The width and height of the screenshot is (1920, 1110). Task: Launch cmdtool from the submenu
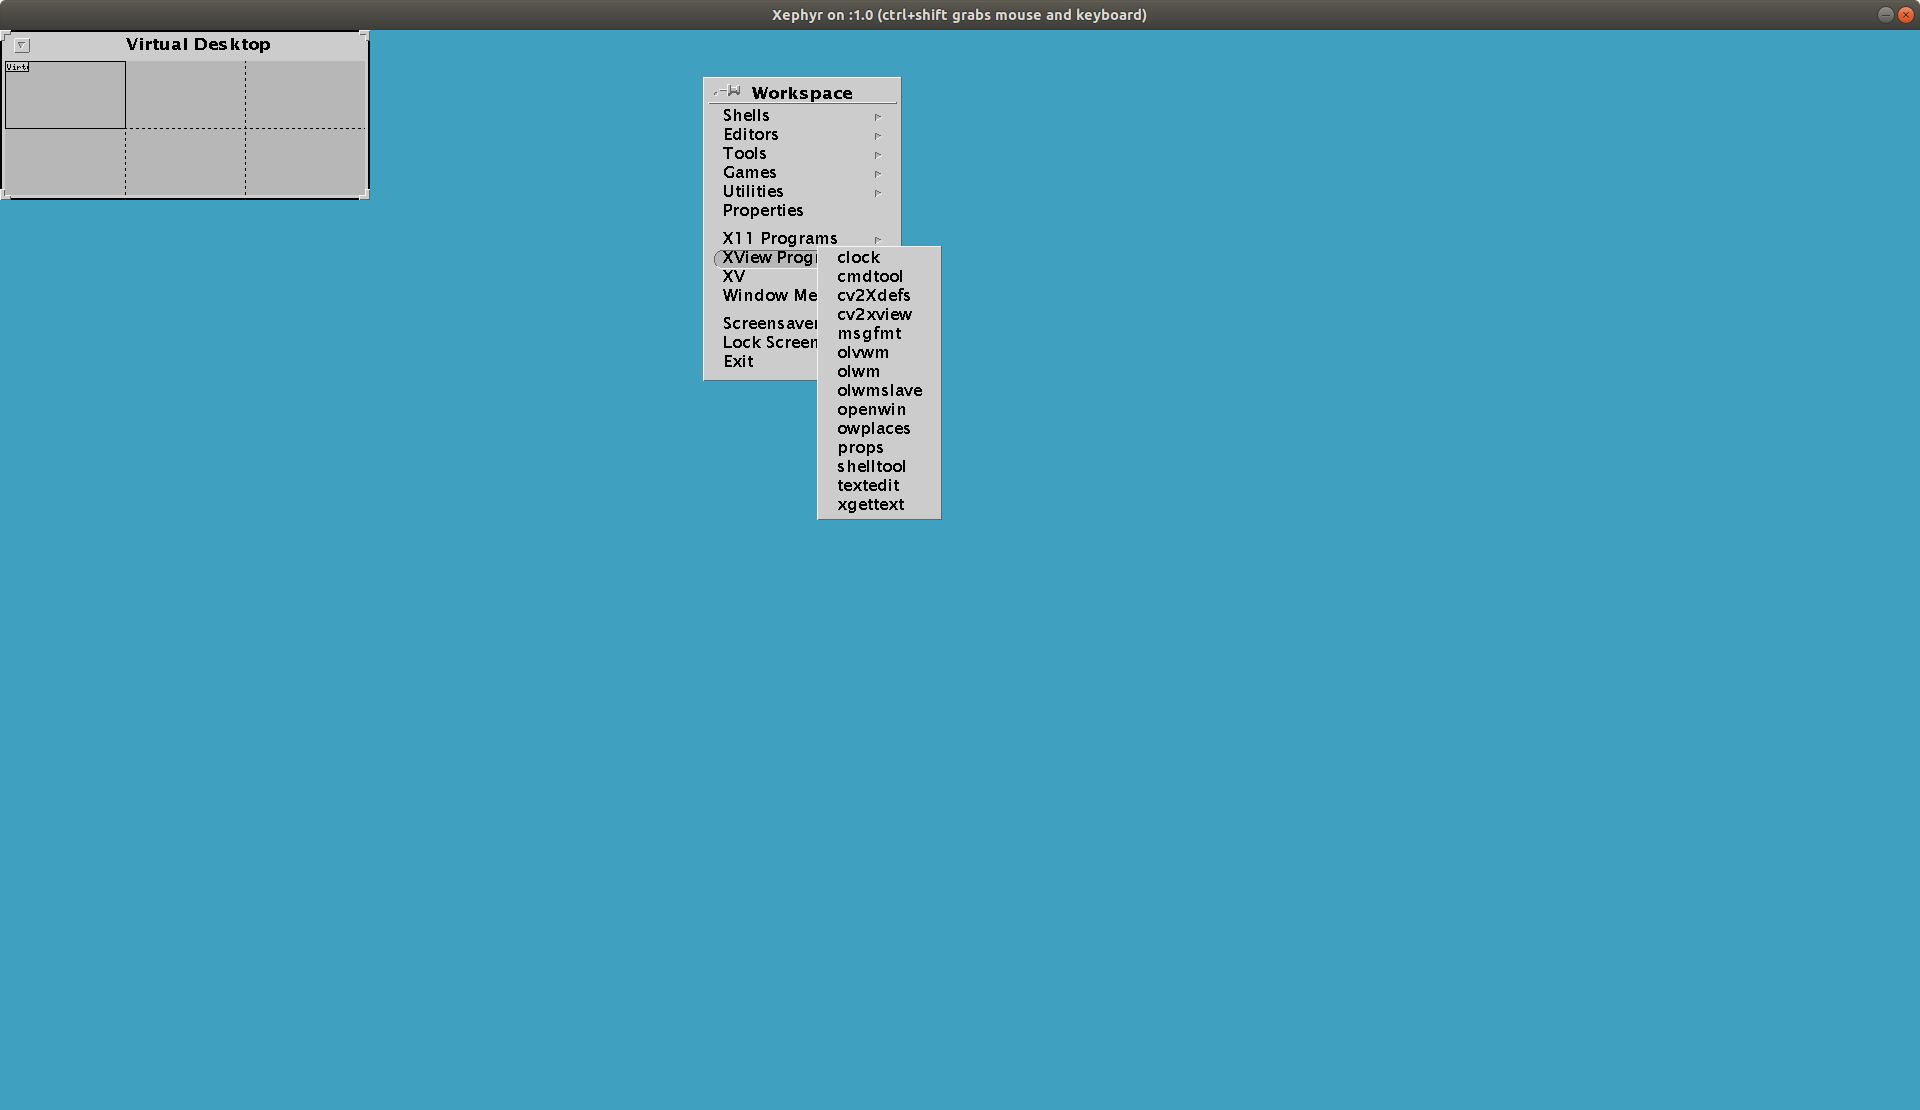point(869,277)
